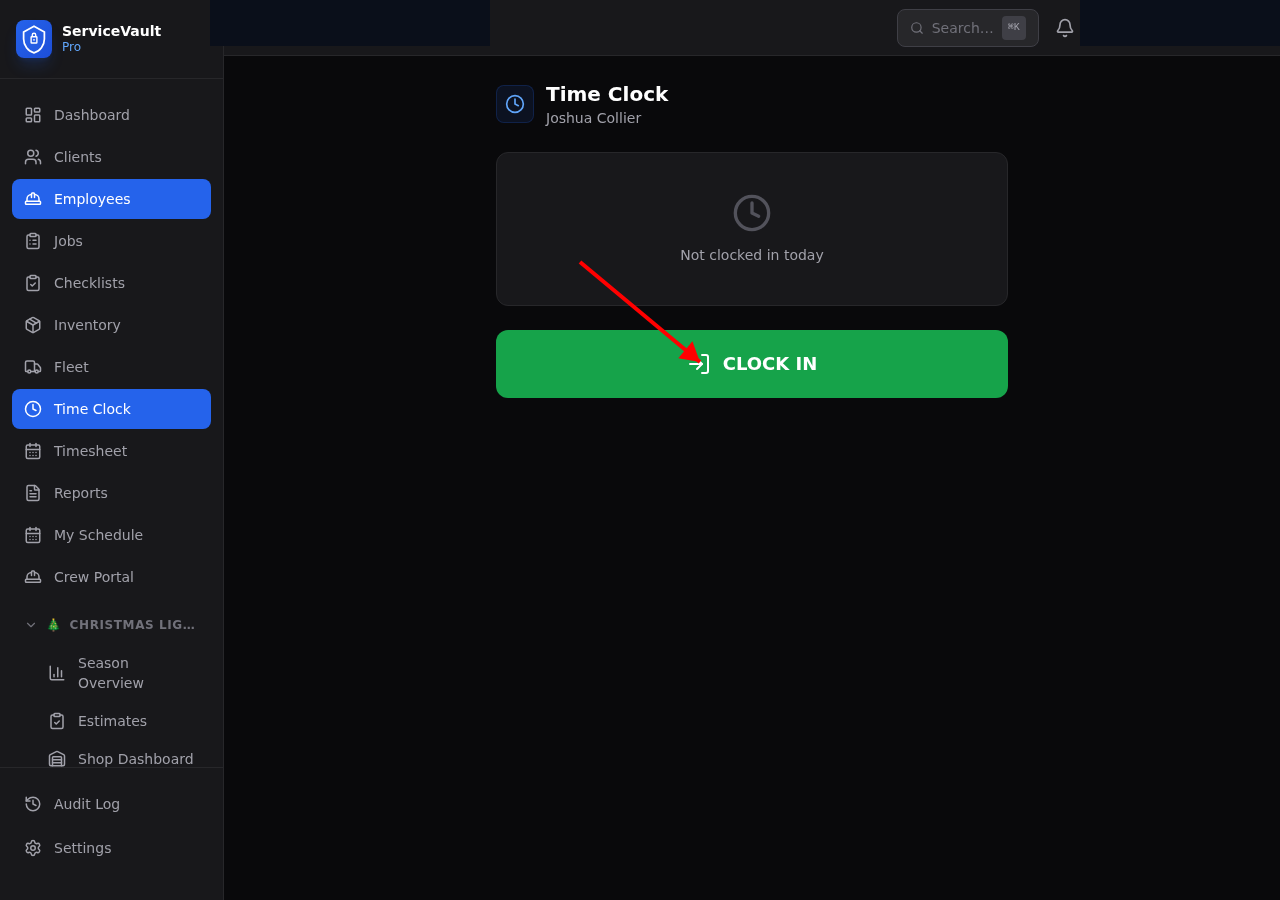Select the Dashboard icon in the sidebar
Viewport: 1280px width, 900px height.
[x=31, y=115]
